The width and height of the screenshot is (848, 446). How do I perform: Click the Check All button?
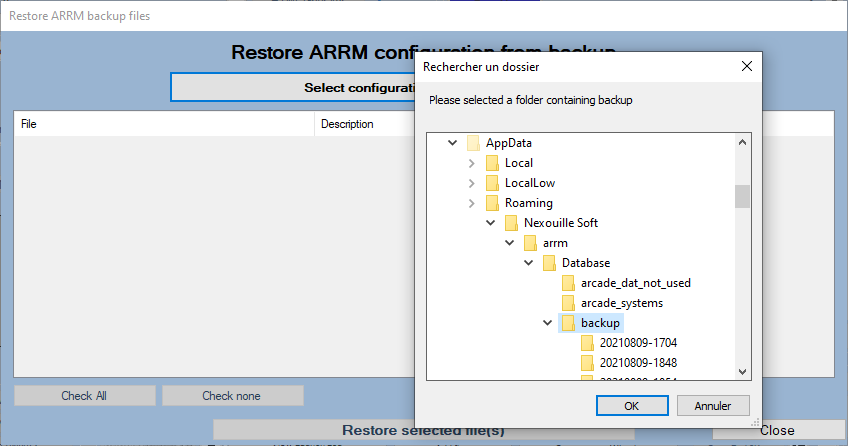coord(84,396)
